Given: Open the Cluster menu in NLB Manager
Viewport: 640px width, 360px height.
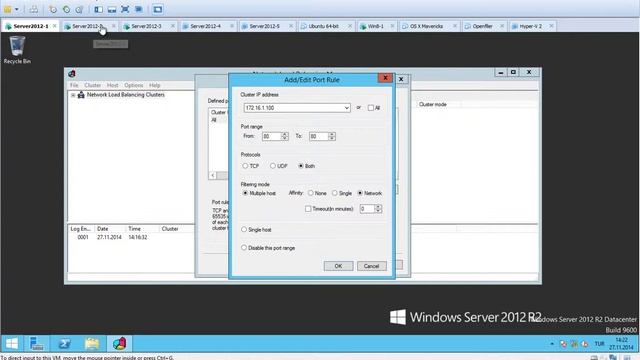Looking at the screenshot, I should click(93, 85).
